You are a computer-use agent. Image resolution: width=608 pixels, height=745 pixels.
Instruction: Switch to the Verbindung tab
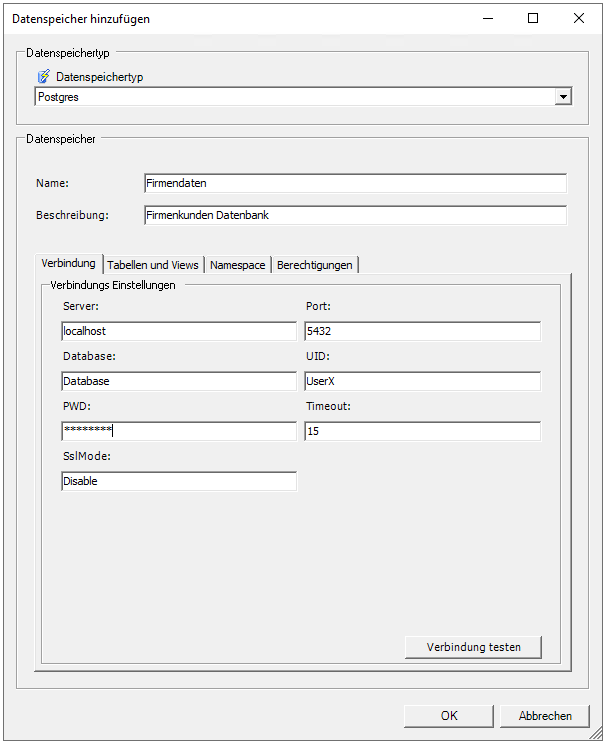pos(68,263)
